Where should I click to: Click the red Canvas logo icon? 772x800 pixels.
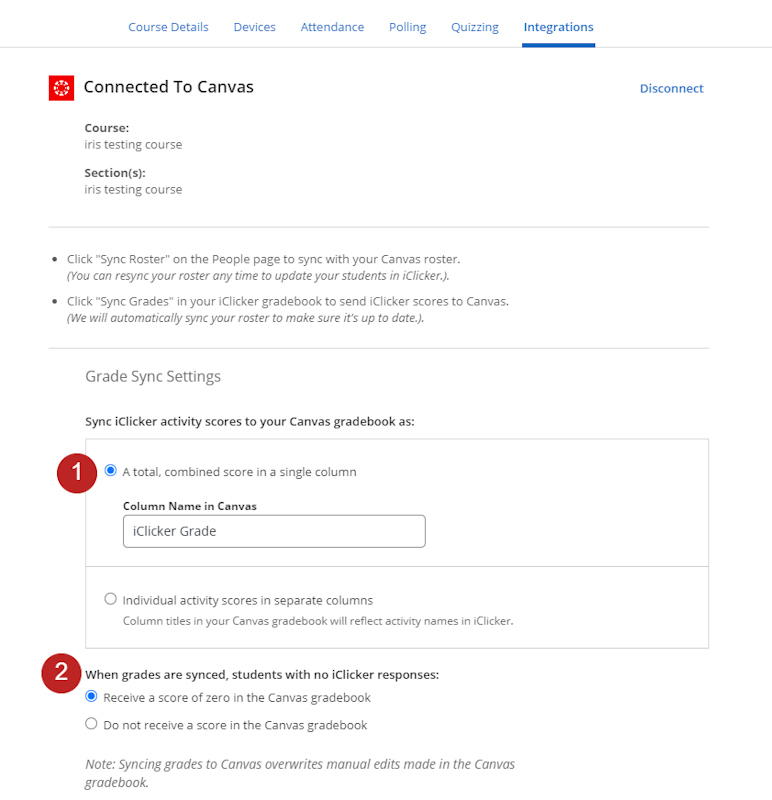tap(61, 88)
